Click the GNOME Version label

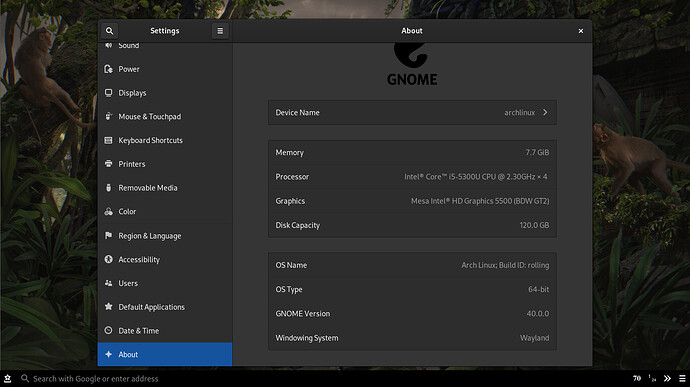(303, 313)
